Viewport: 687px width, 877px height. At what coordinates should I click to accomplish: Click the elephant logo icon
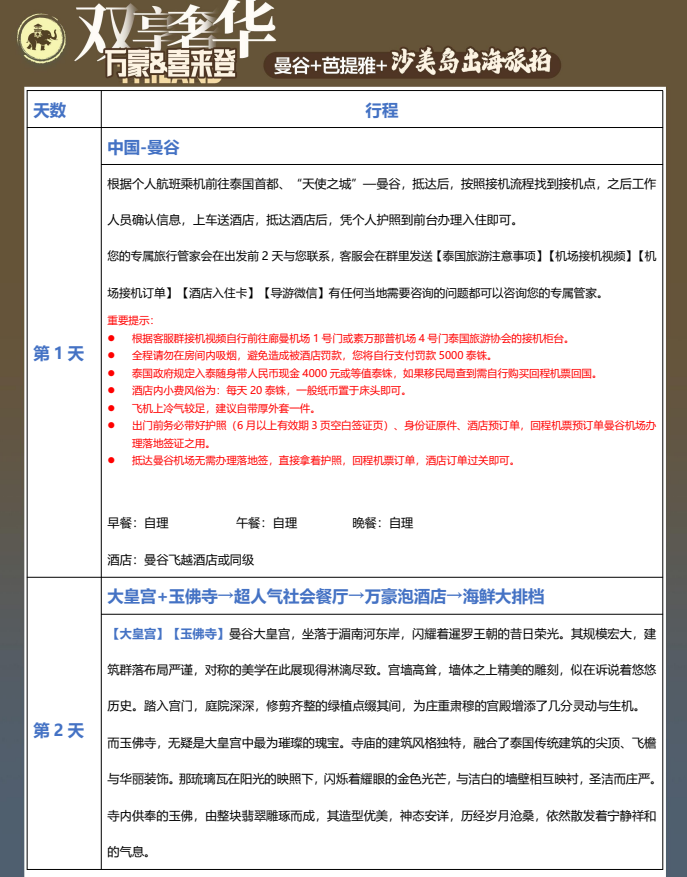(41, 38)
